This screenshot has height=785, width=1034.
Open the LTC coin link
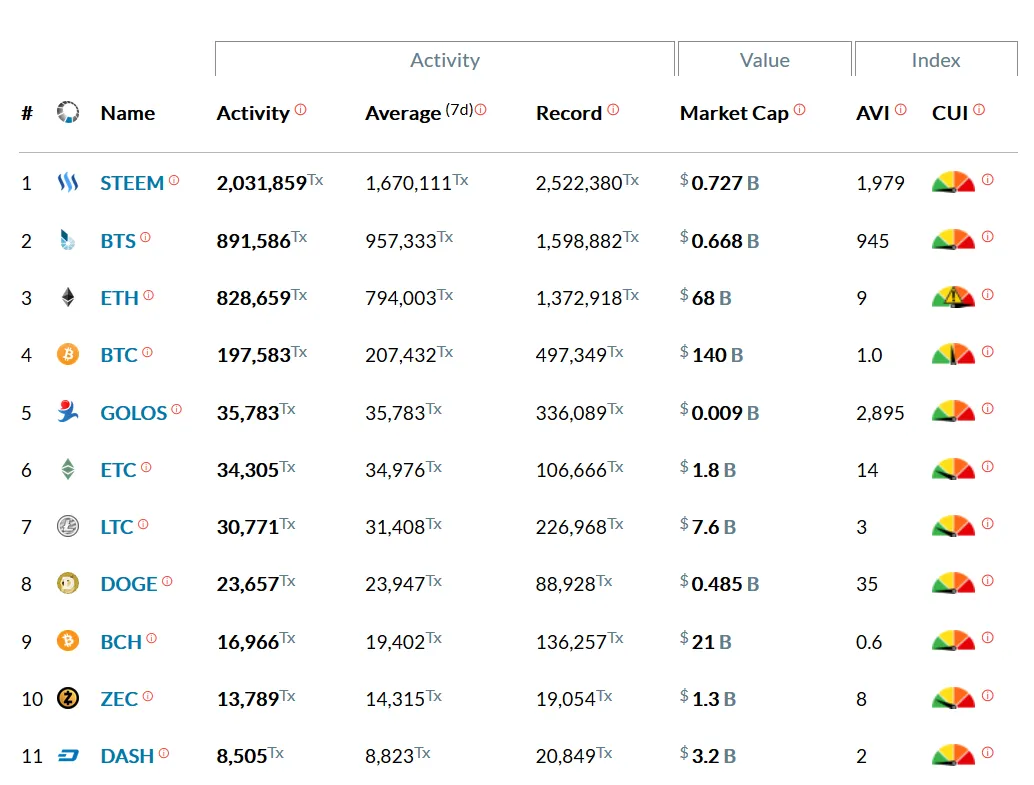tap(117, 527)
